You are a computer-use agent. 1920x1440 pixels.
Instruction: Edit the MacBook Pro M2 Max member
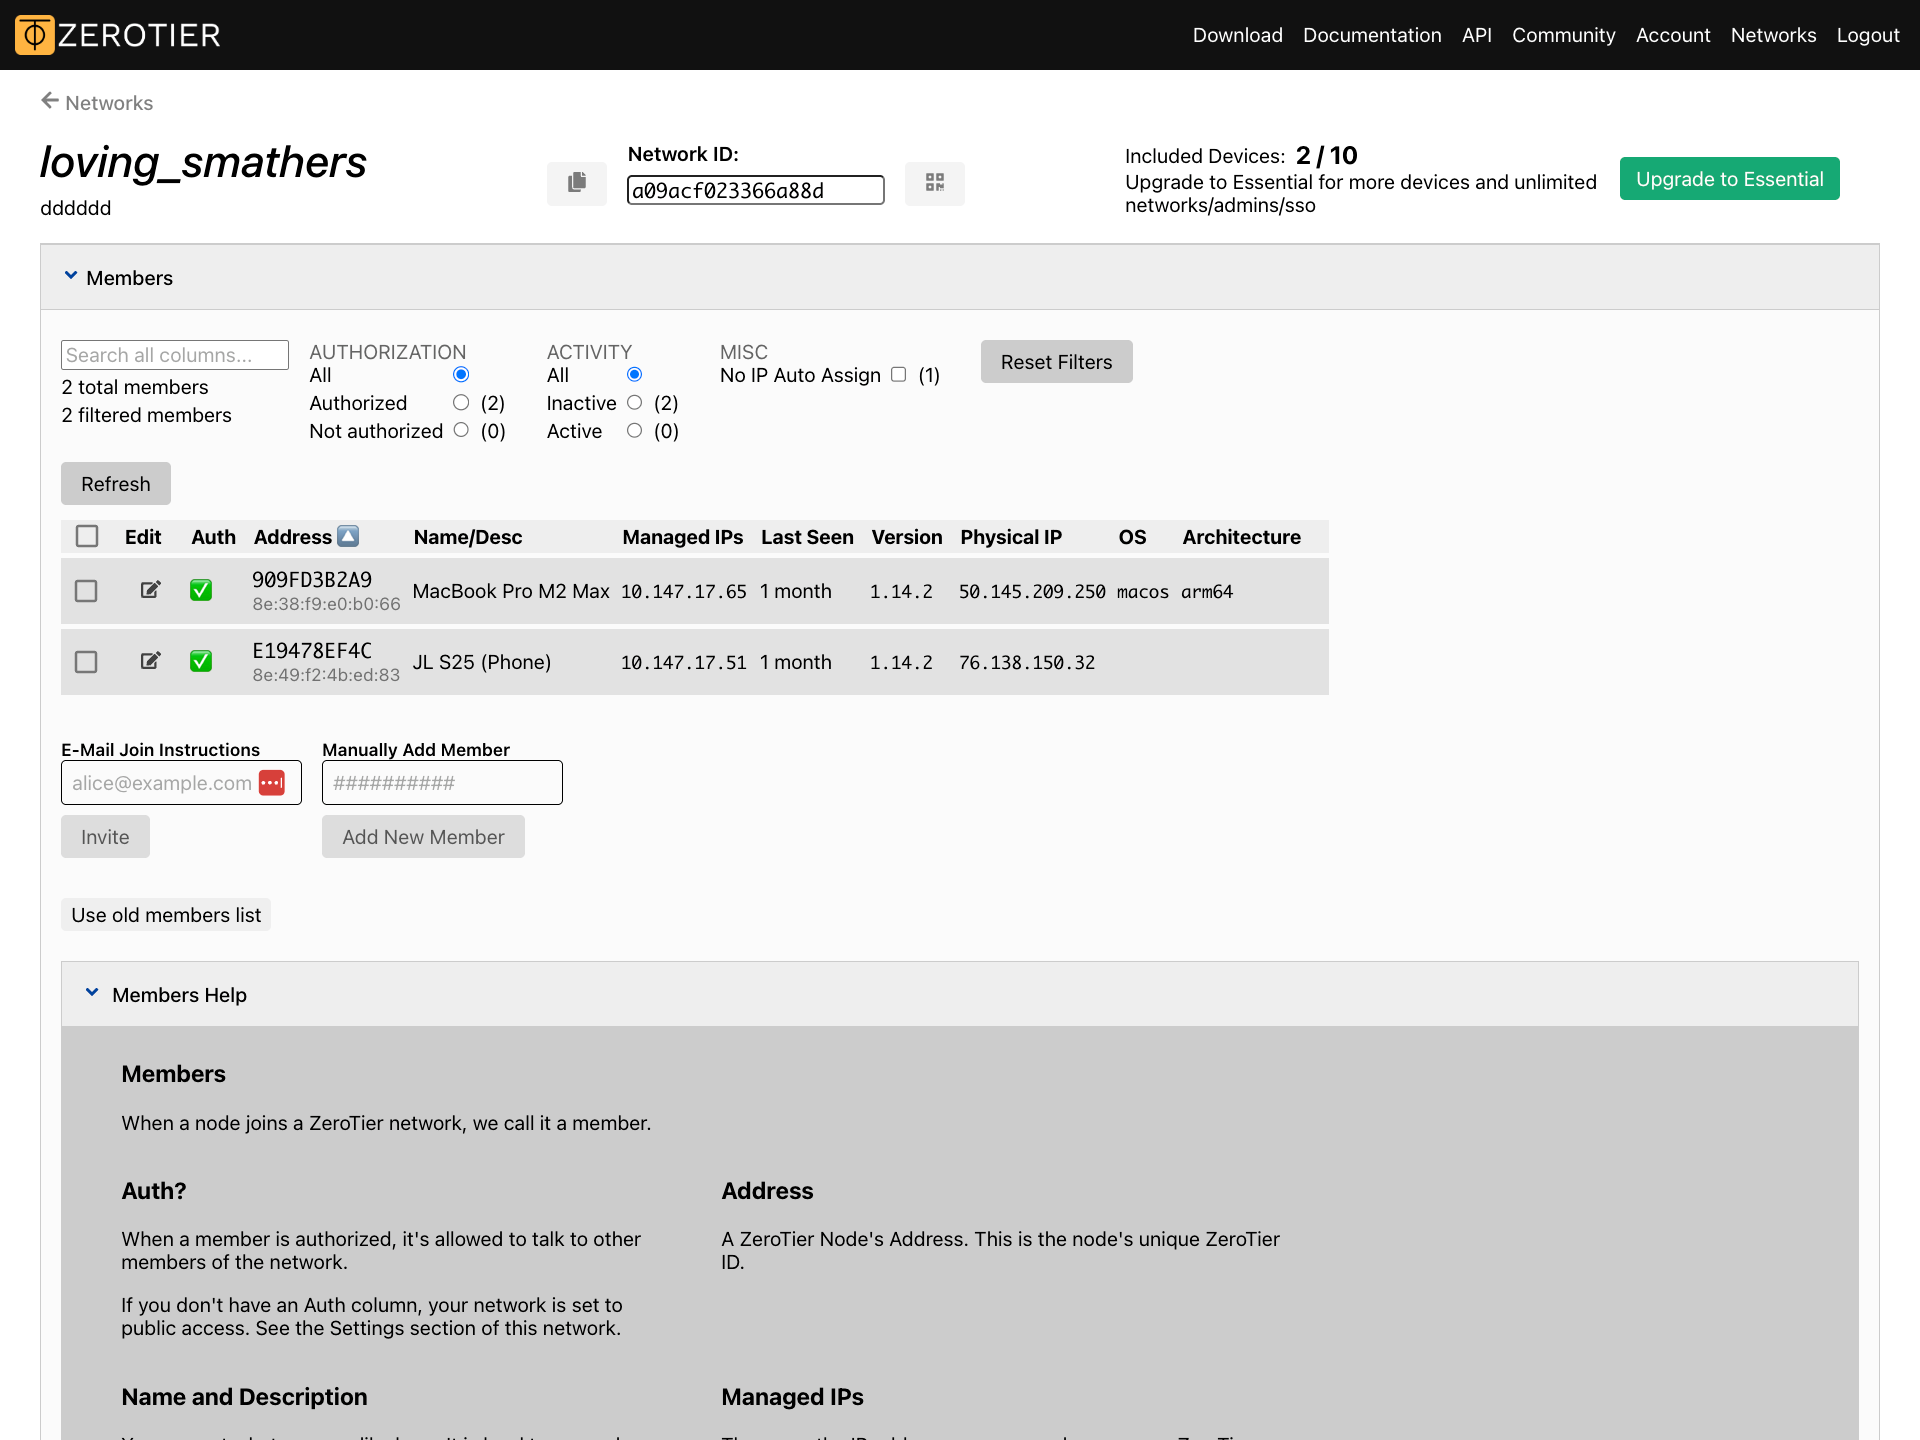click(150, 590)
